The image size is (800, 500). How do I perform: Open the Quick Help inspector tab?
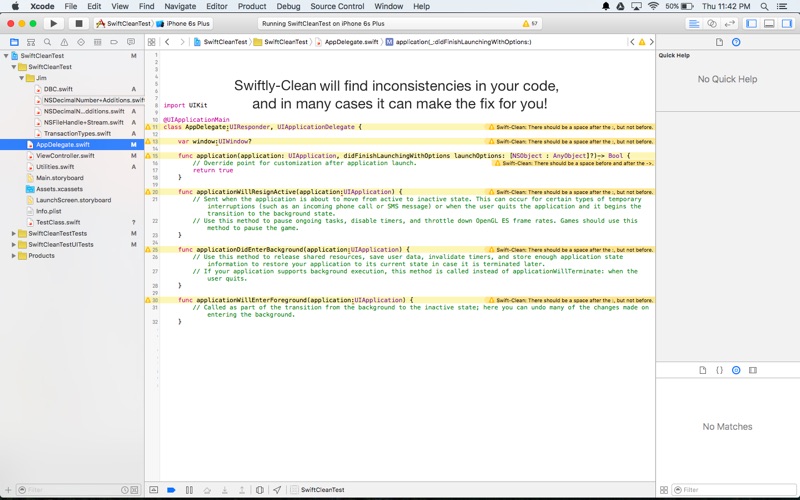coord(736,42)
